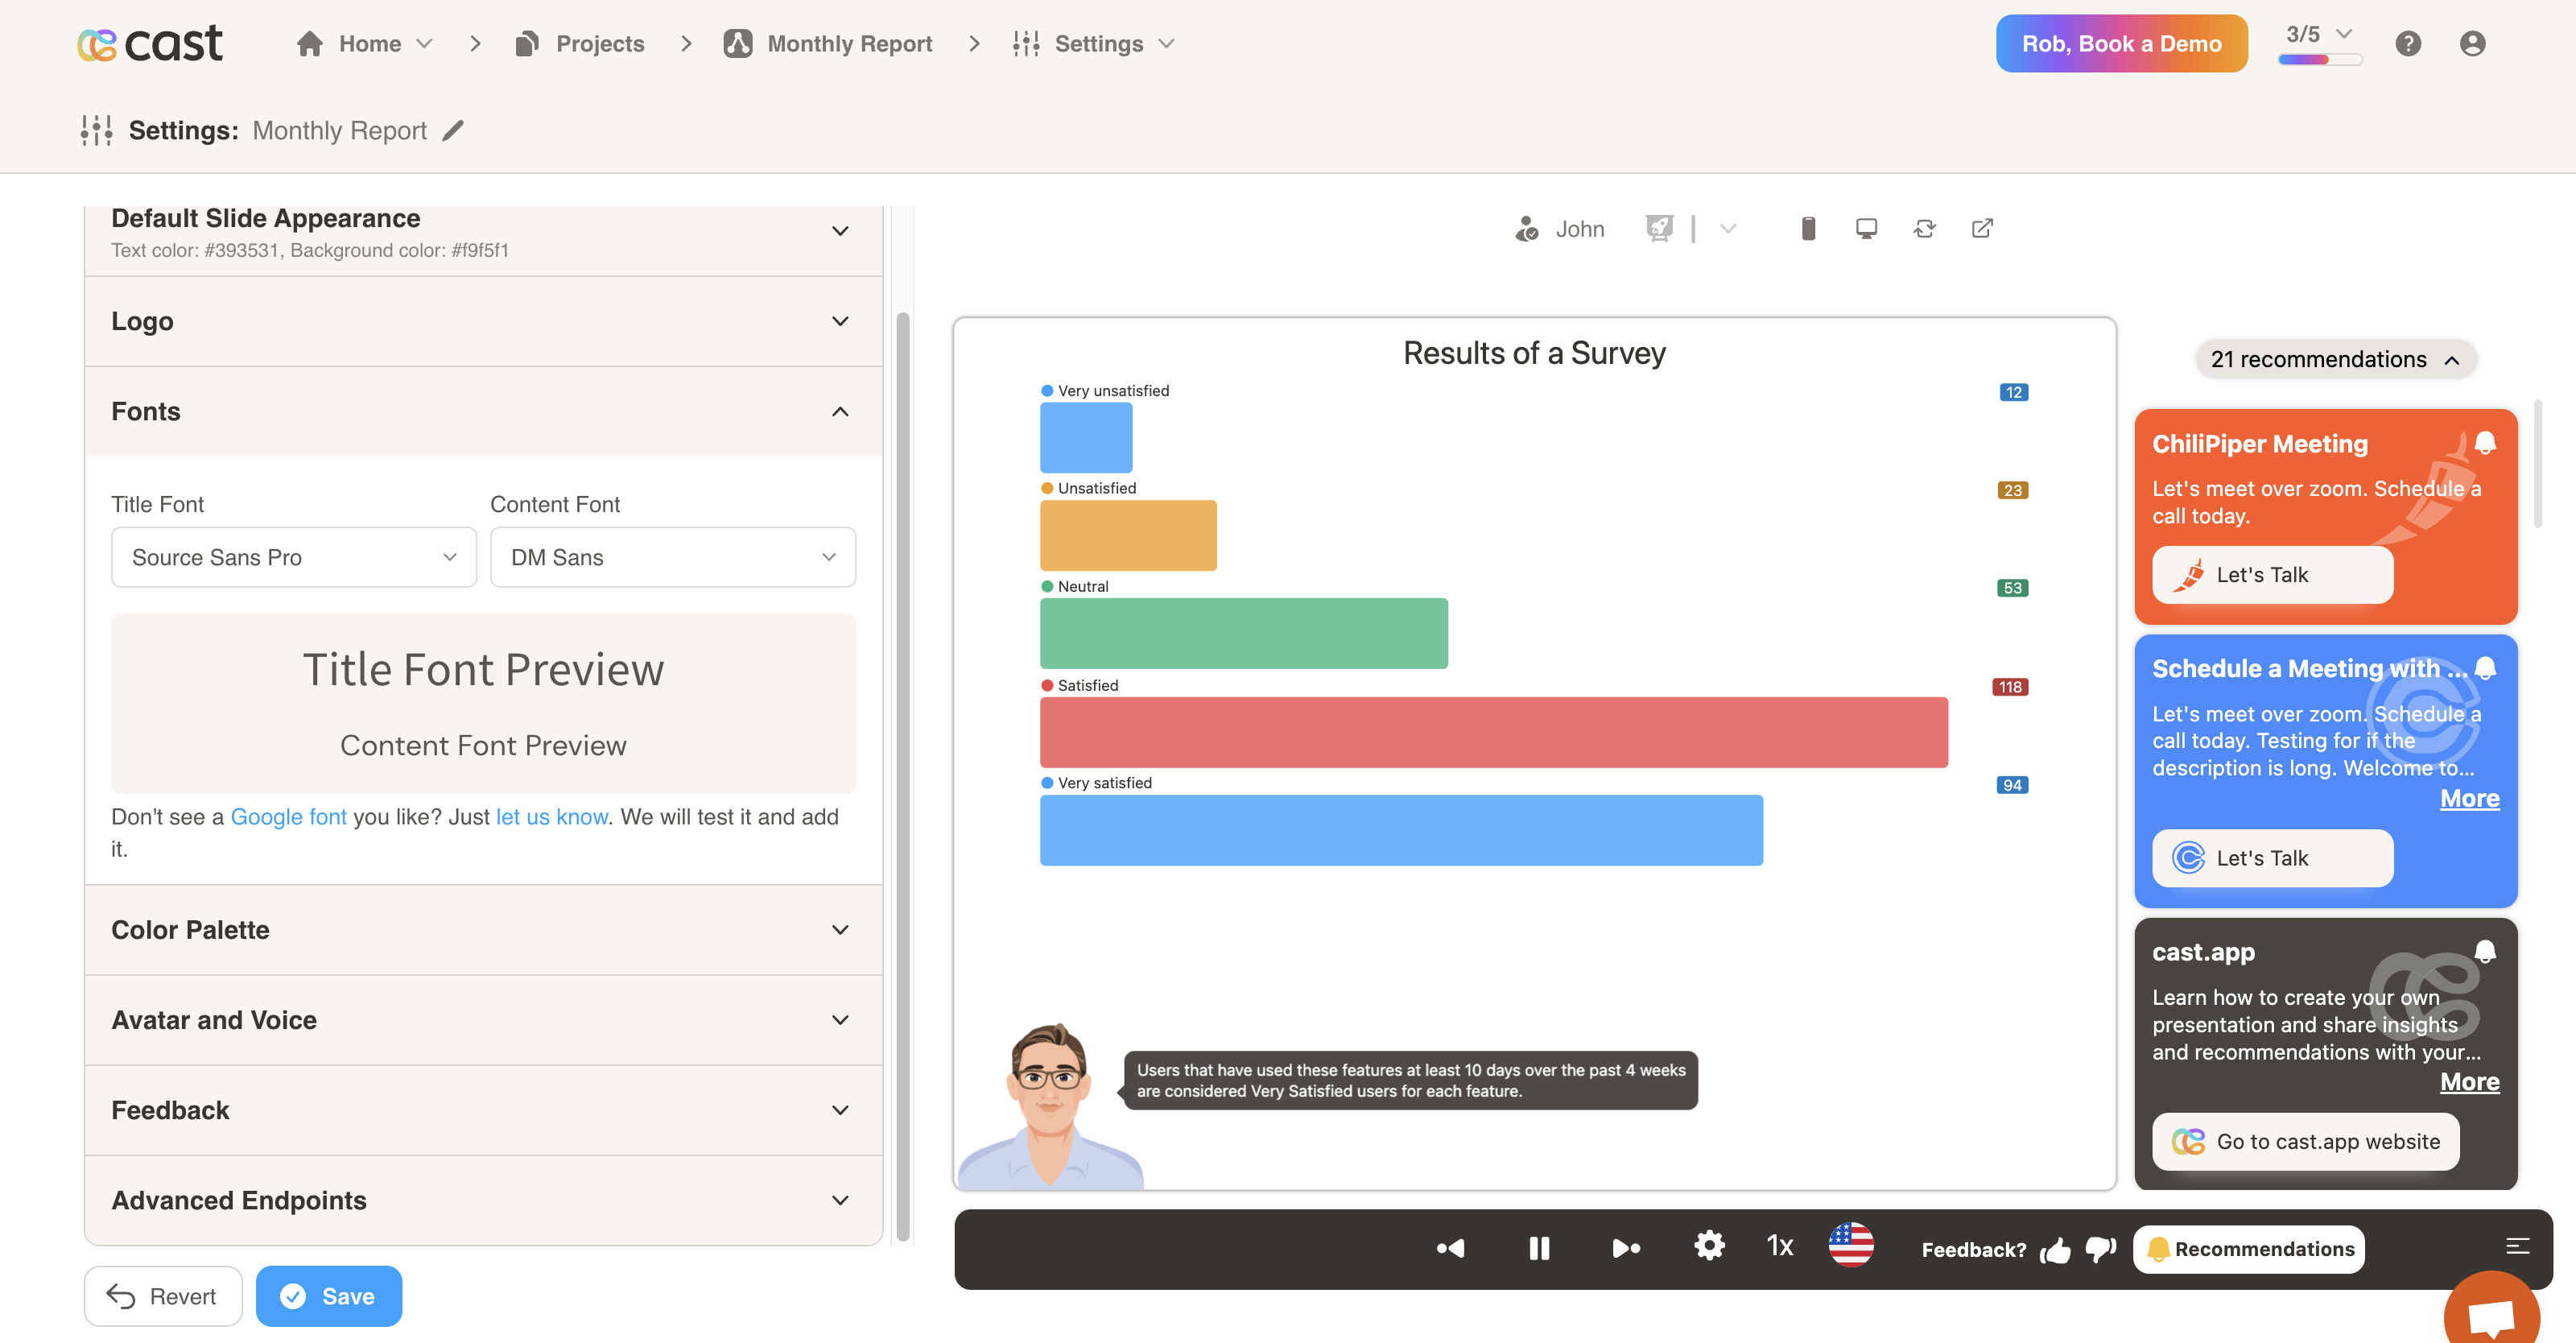2576x1343 pixels.
Task: Click the presentation board icon beside John
Action: click(1660, 228)
